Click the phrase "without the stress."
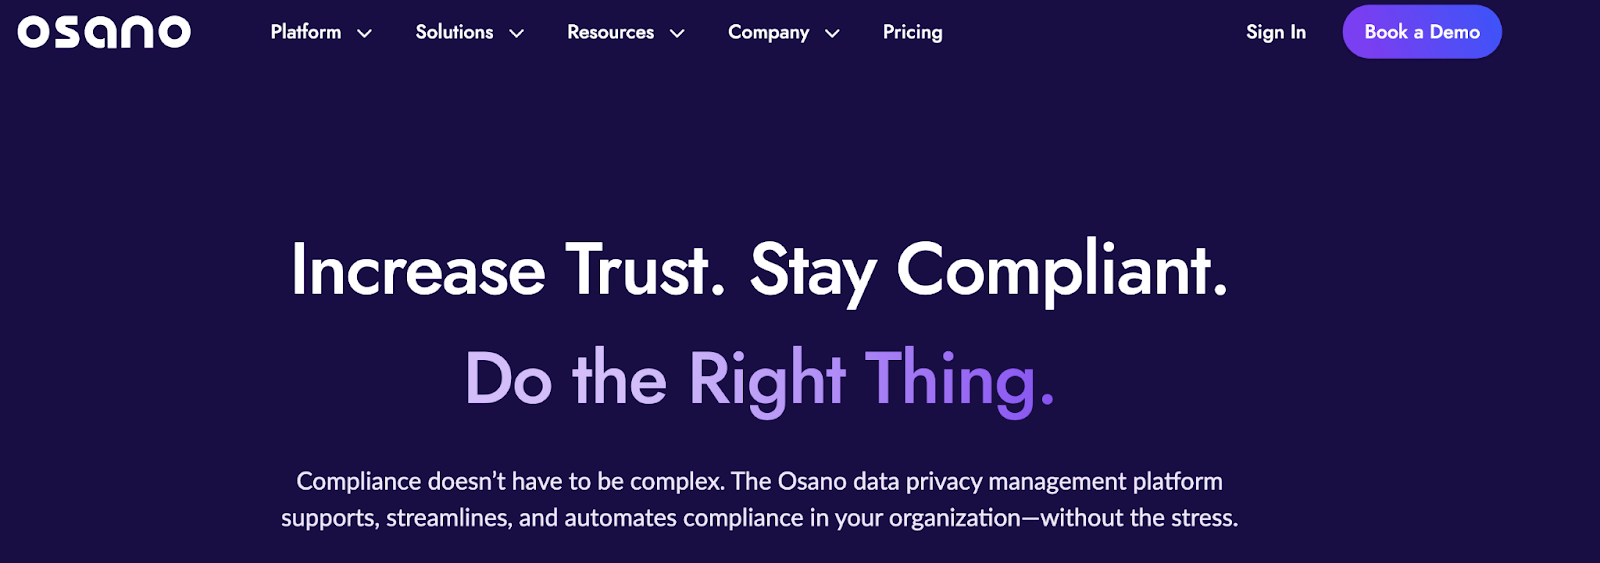Image resolution: width=1600 pixels, height=563 pixels. 1139,518
